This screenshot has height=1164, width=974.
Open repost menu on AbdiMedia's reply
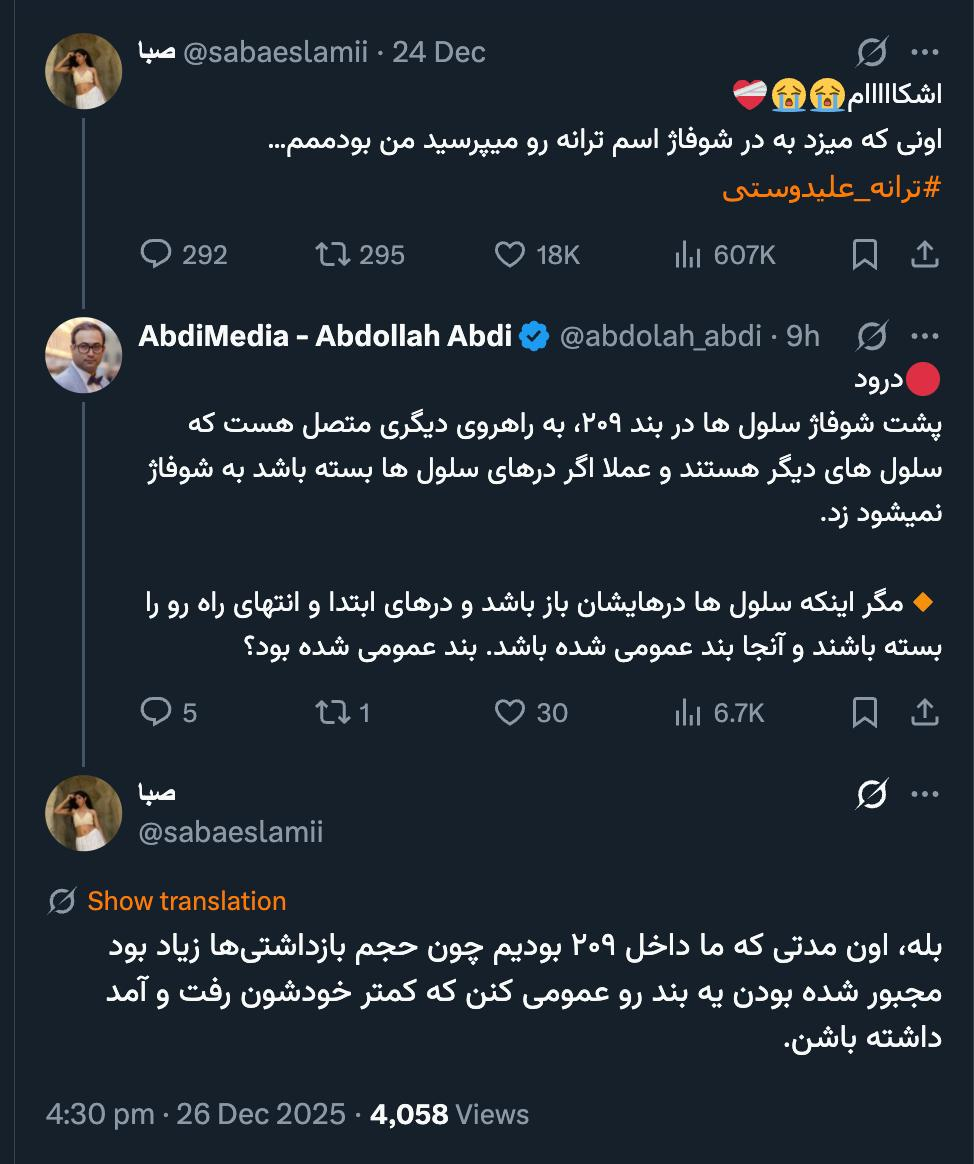pos(338,713)
